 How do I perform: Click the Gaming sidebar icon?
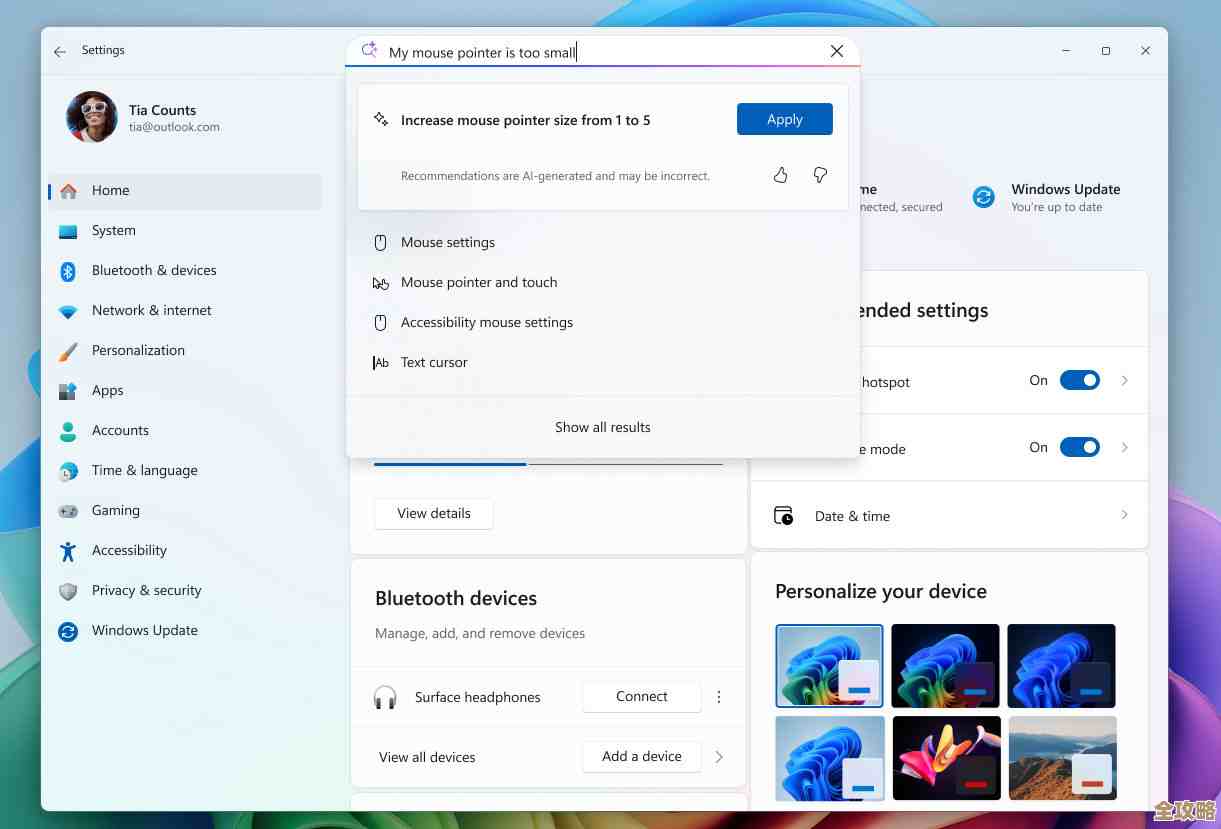pyautogui.click(x=68, y=510)
